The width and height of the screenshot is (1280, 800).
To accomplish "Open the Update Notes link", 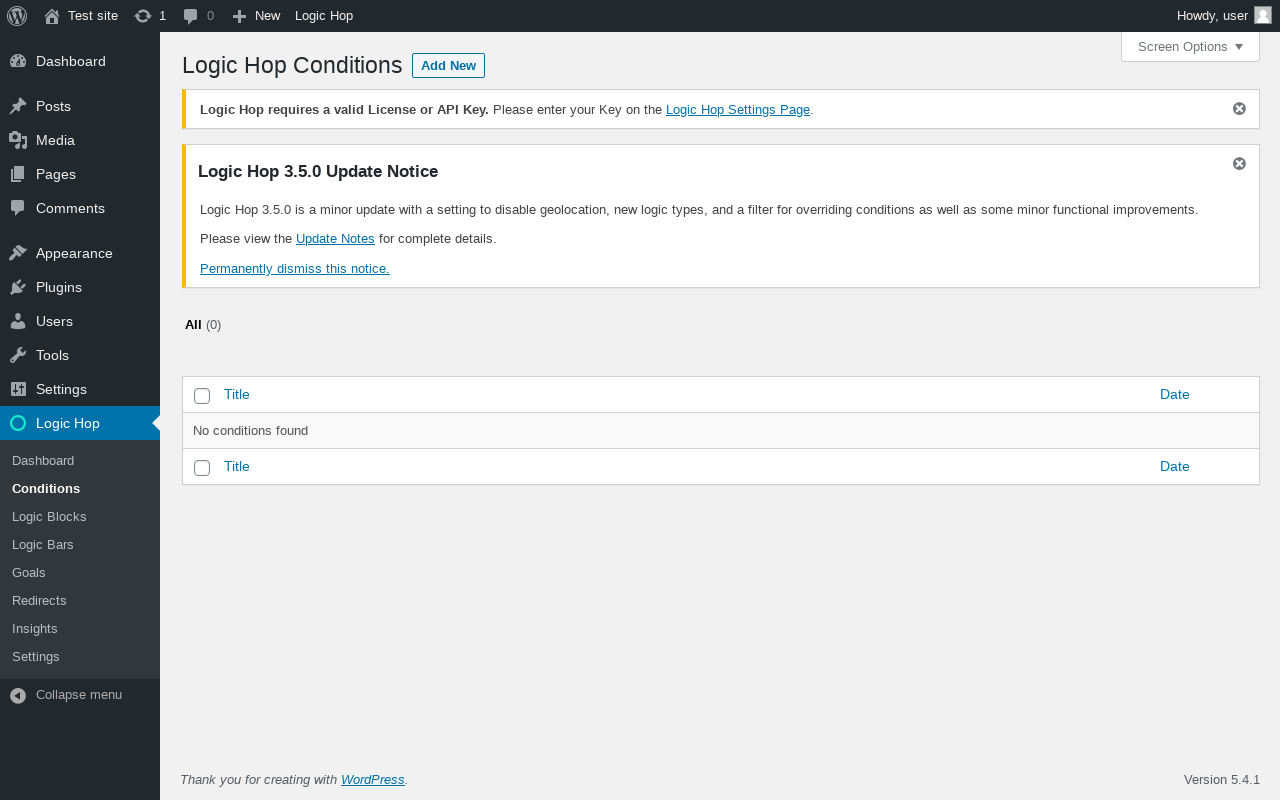I will point(335,239).
